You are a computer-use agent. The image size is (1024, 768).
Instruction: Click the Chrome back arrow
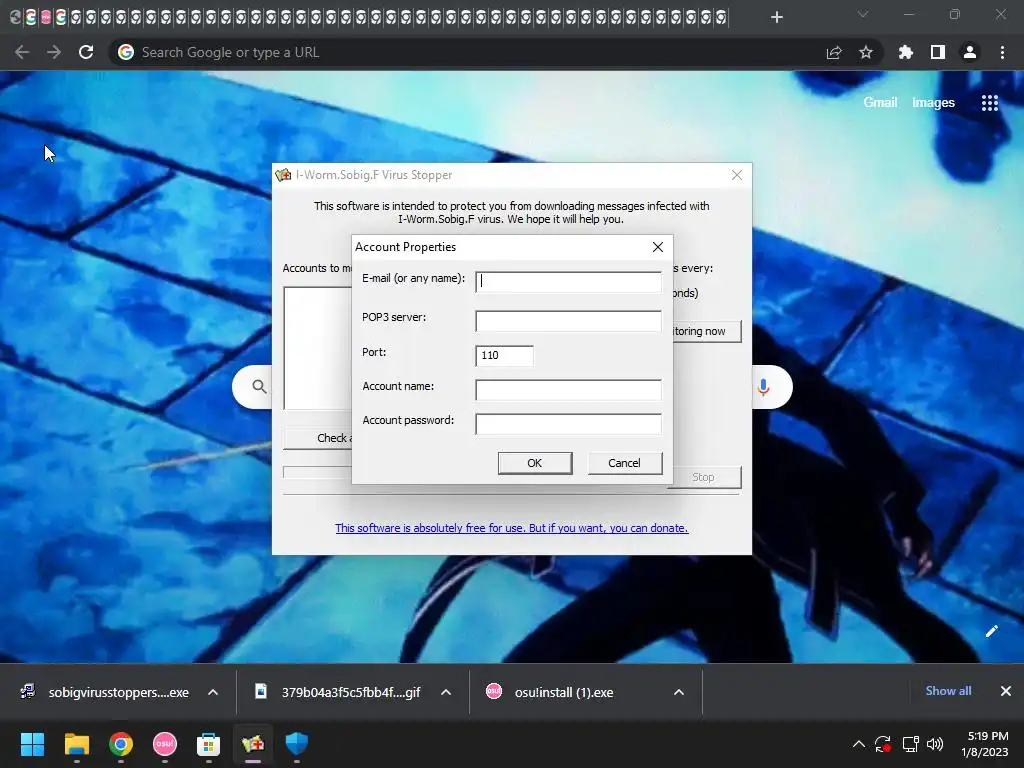click(x=22, y=52)
